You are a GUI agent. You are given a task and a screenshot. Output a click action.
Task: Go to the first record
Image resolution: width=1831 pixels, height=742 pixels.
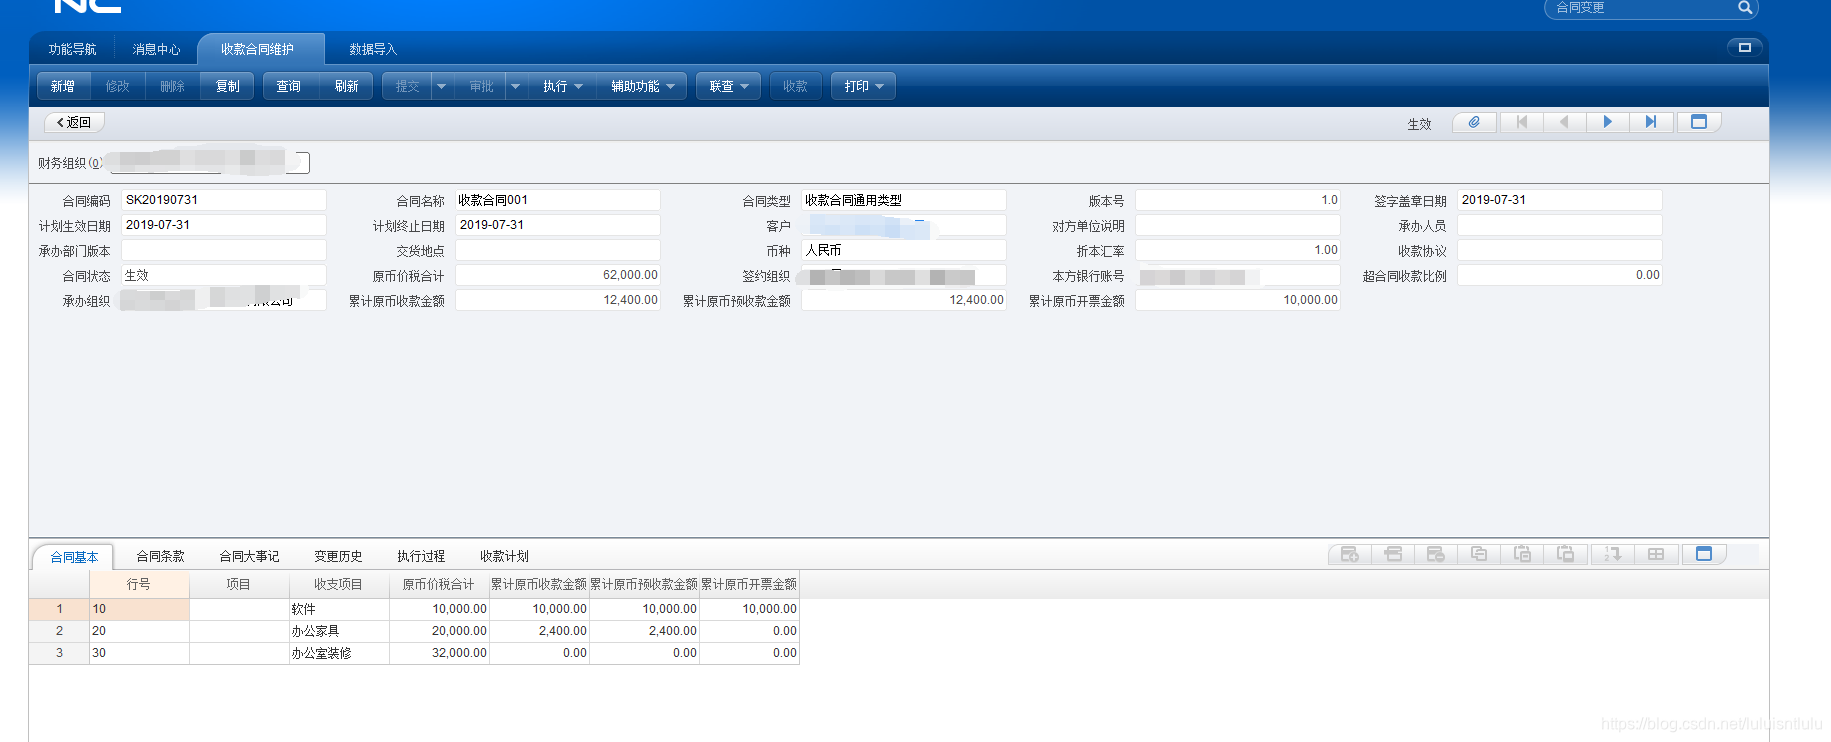(x=1521, y=122)
